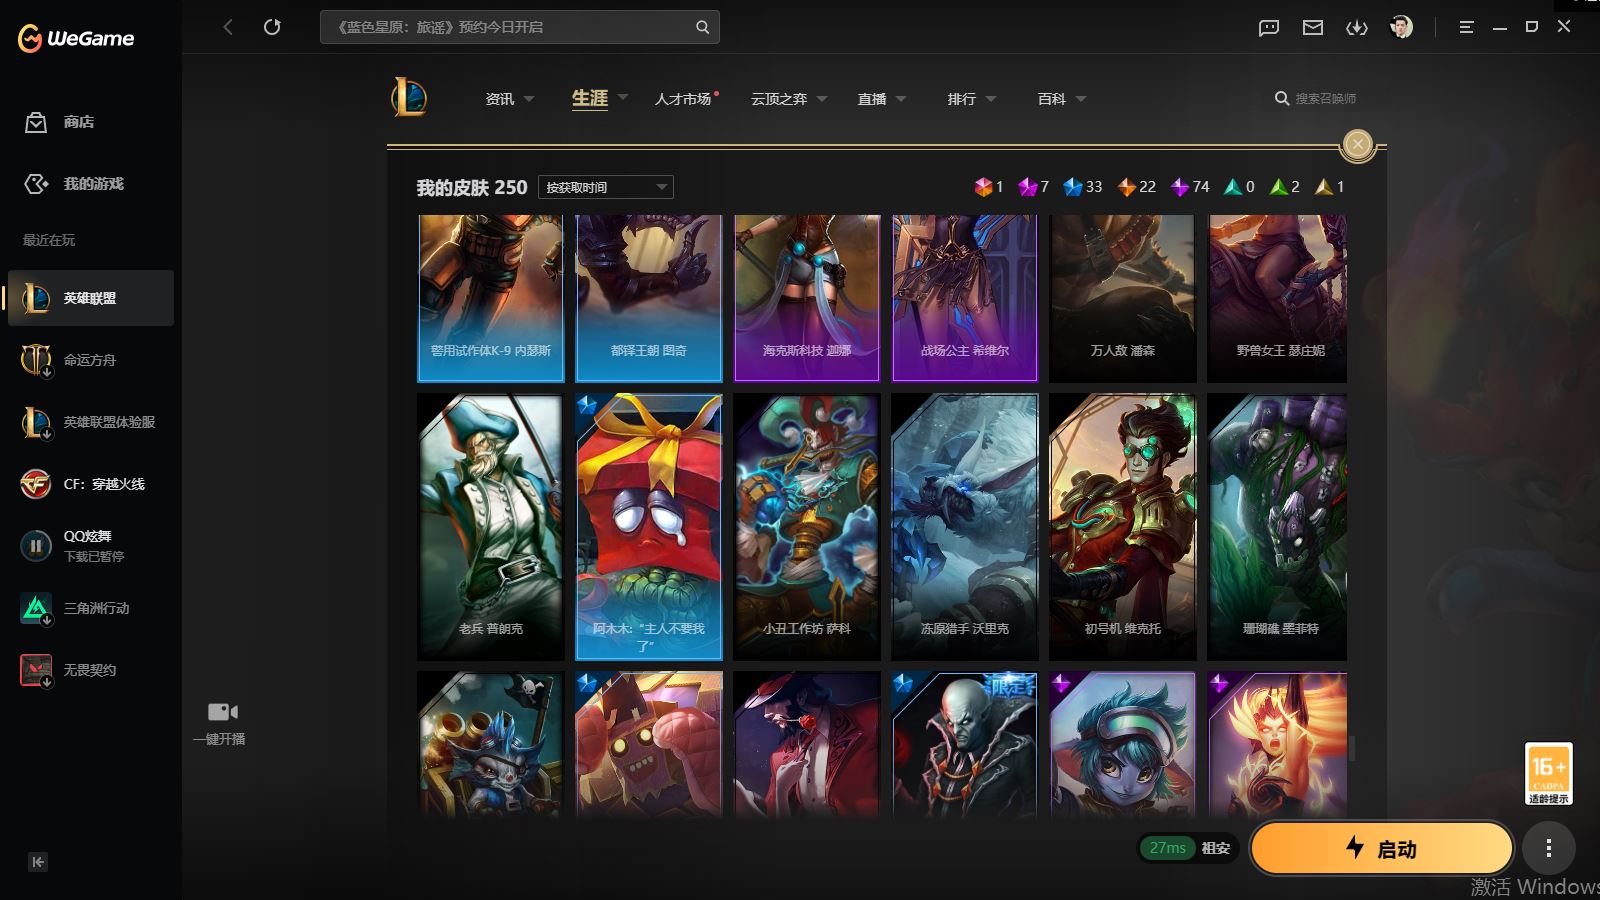
Task: Select 英雄联盟 in recent games
Action: (91, 298)
